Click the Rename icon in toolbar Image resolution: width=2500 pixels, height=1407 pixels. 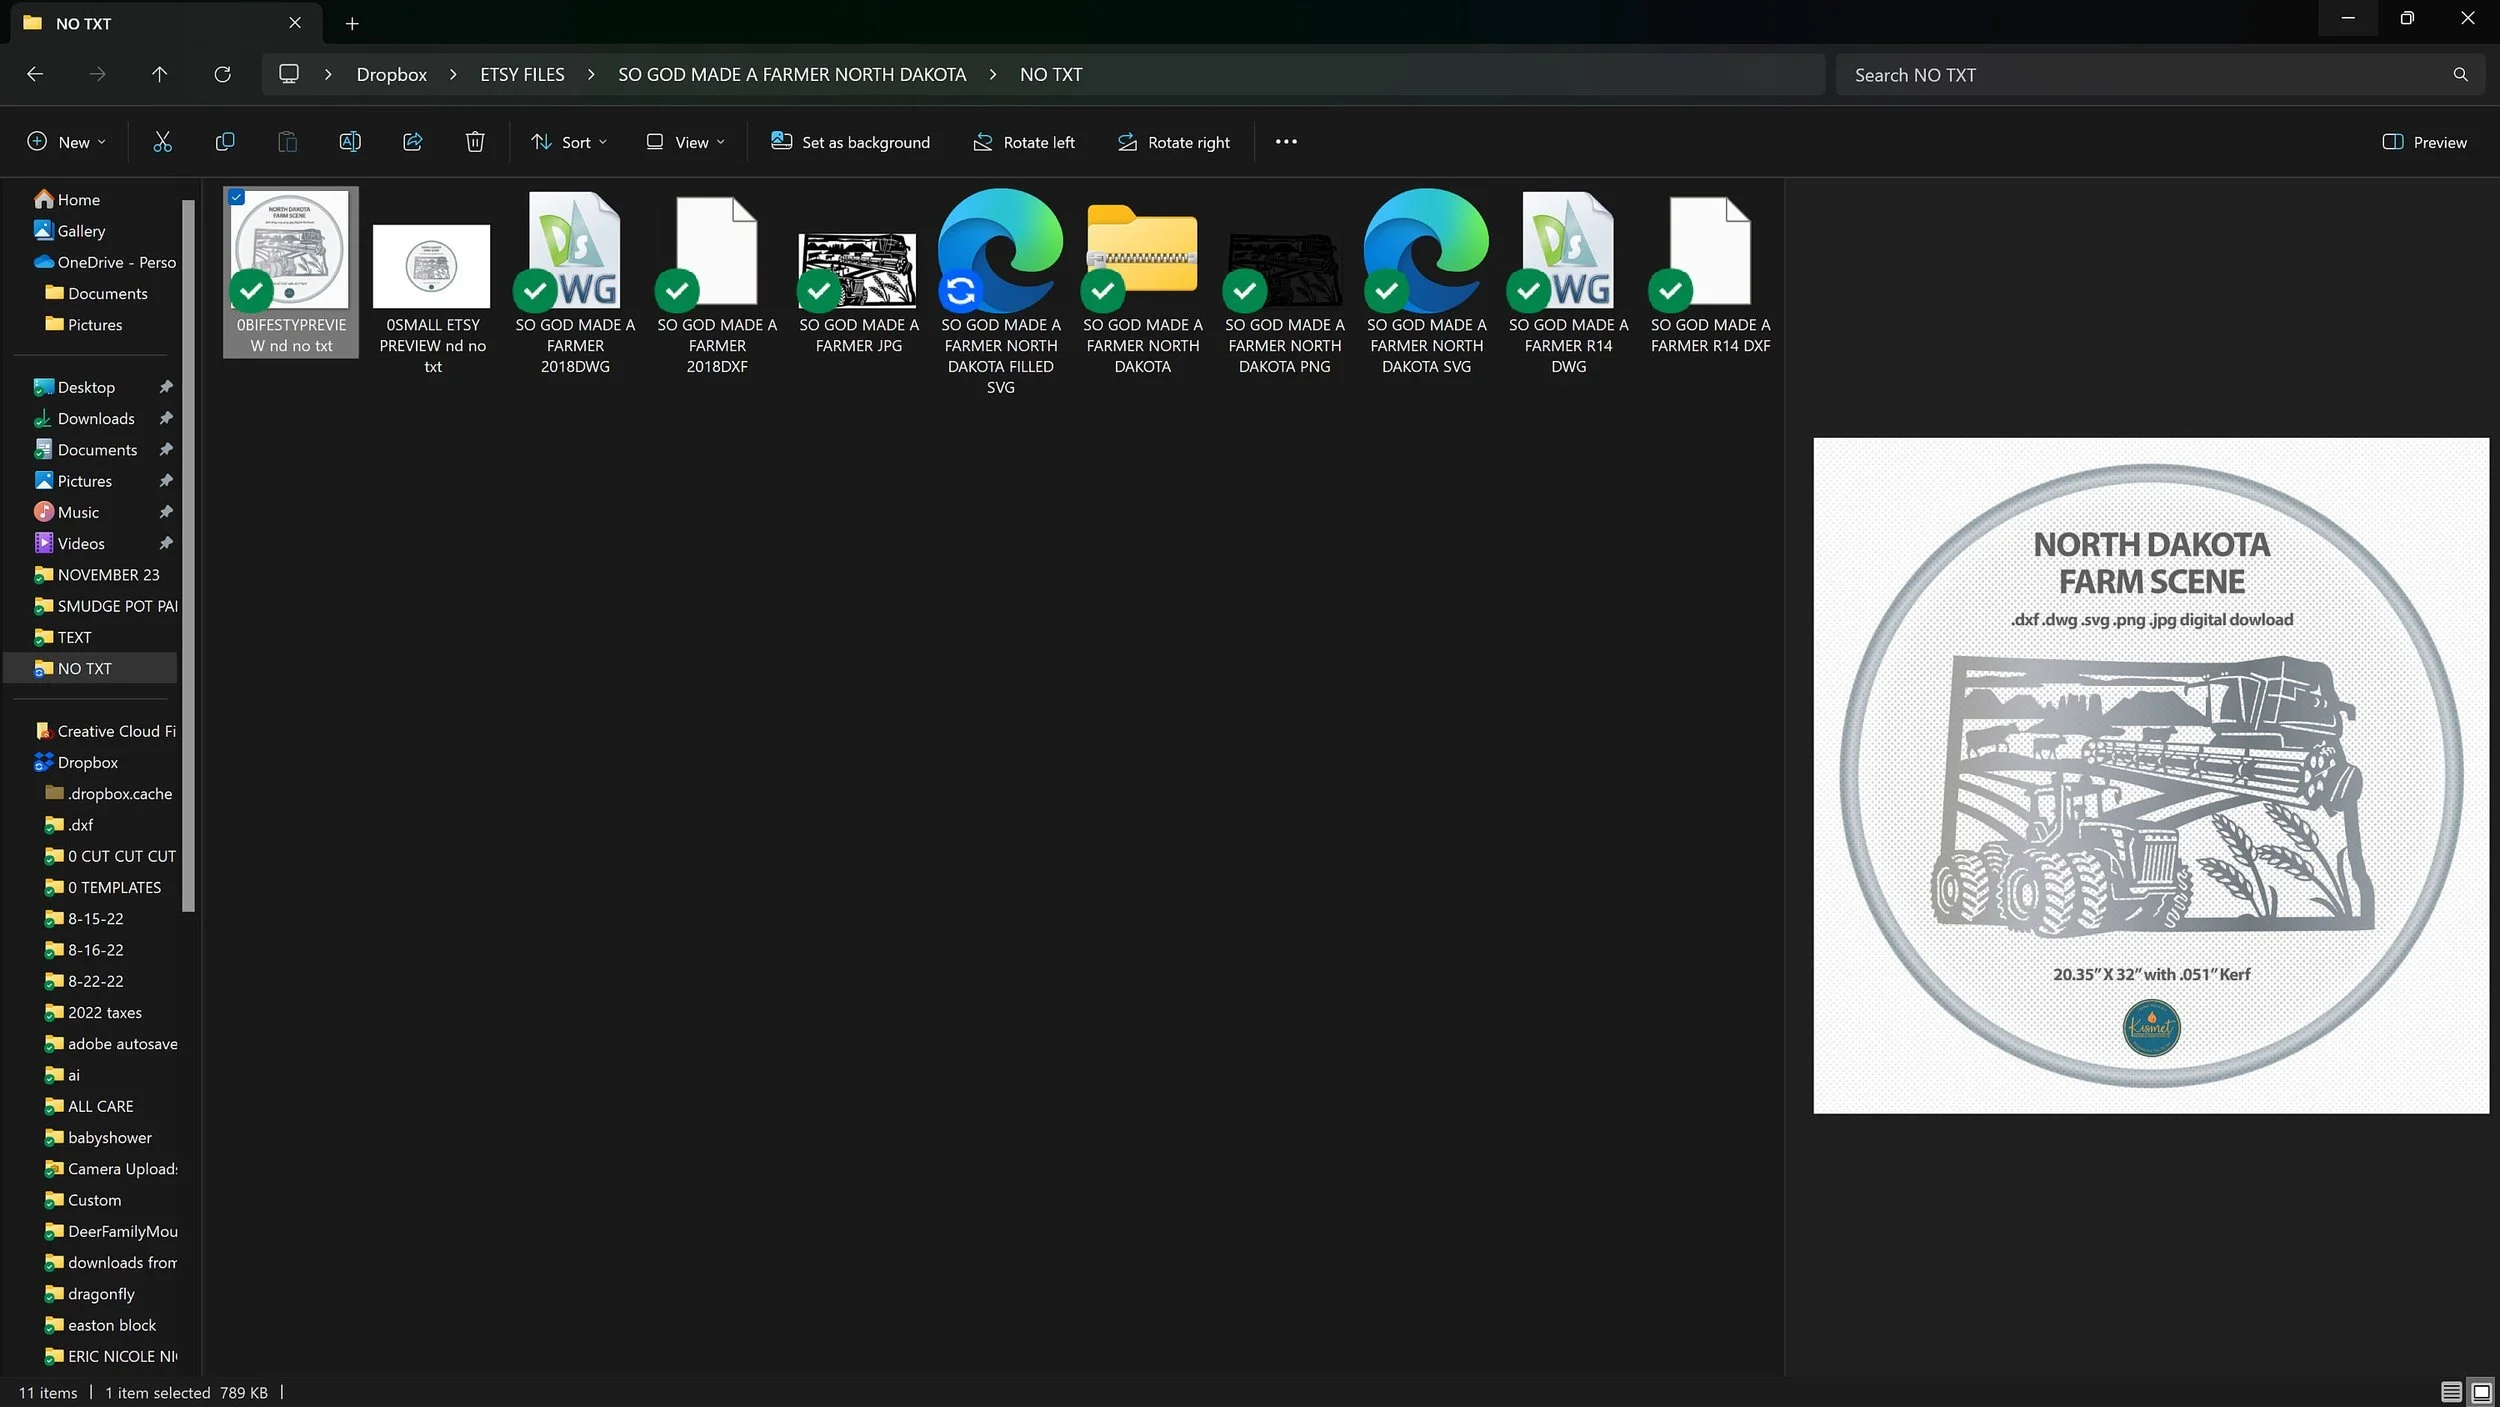(350, 142)
